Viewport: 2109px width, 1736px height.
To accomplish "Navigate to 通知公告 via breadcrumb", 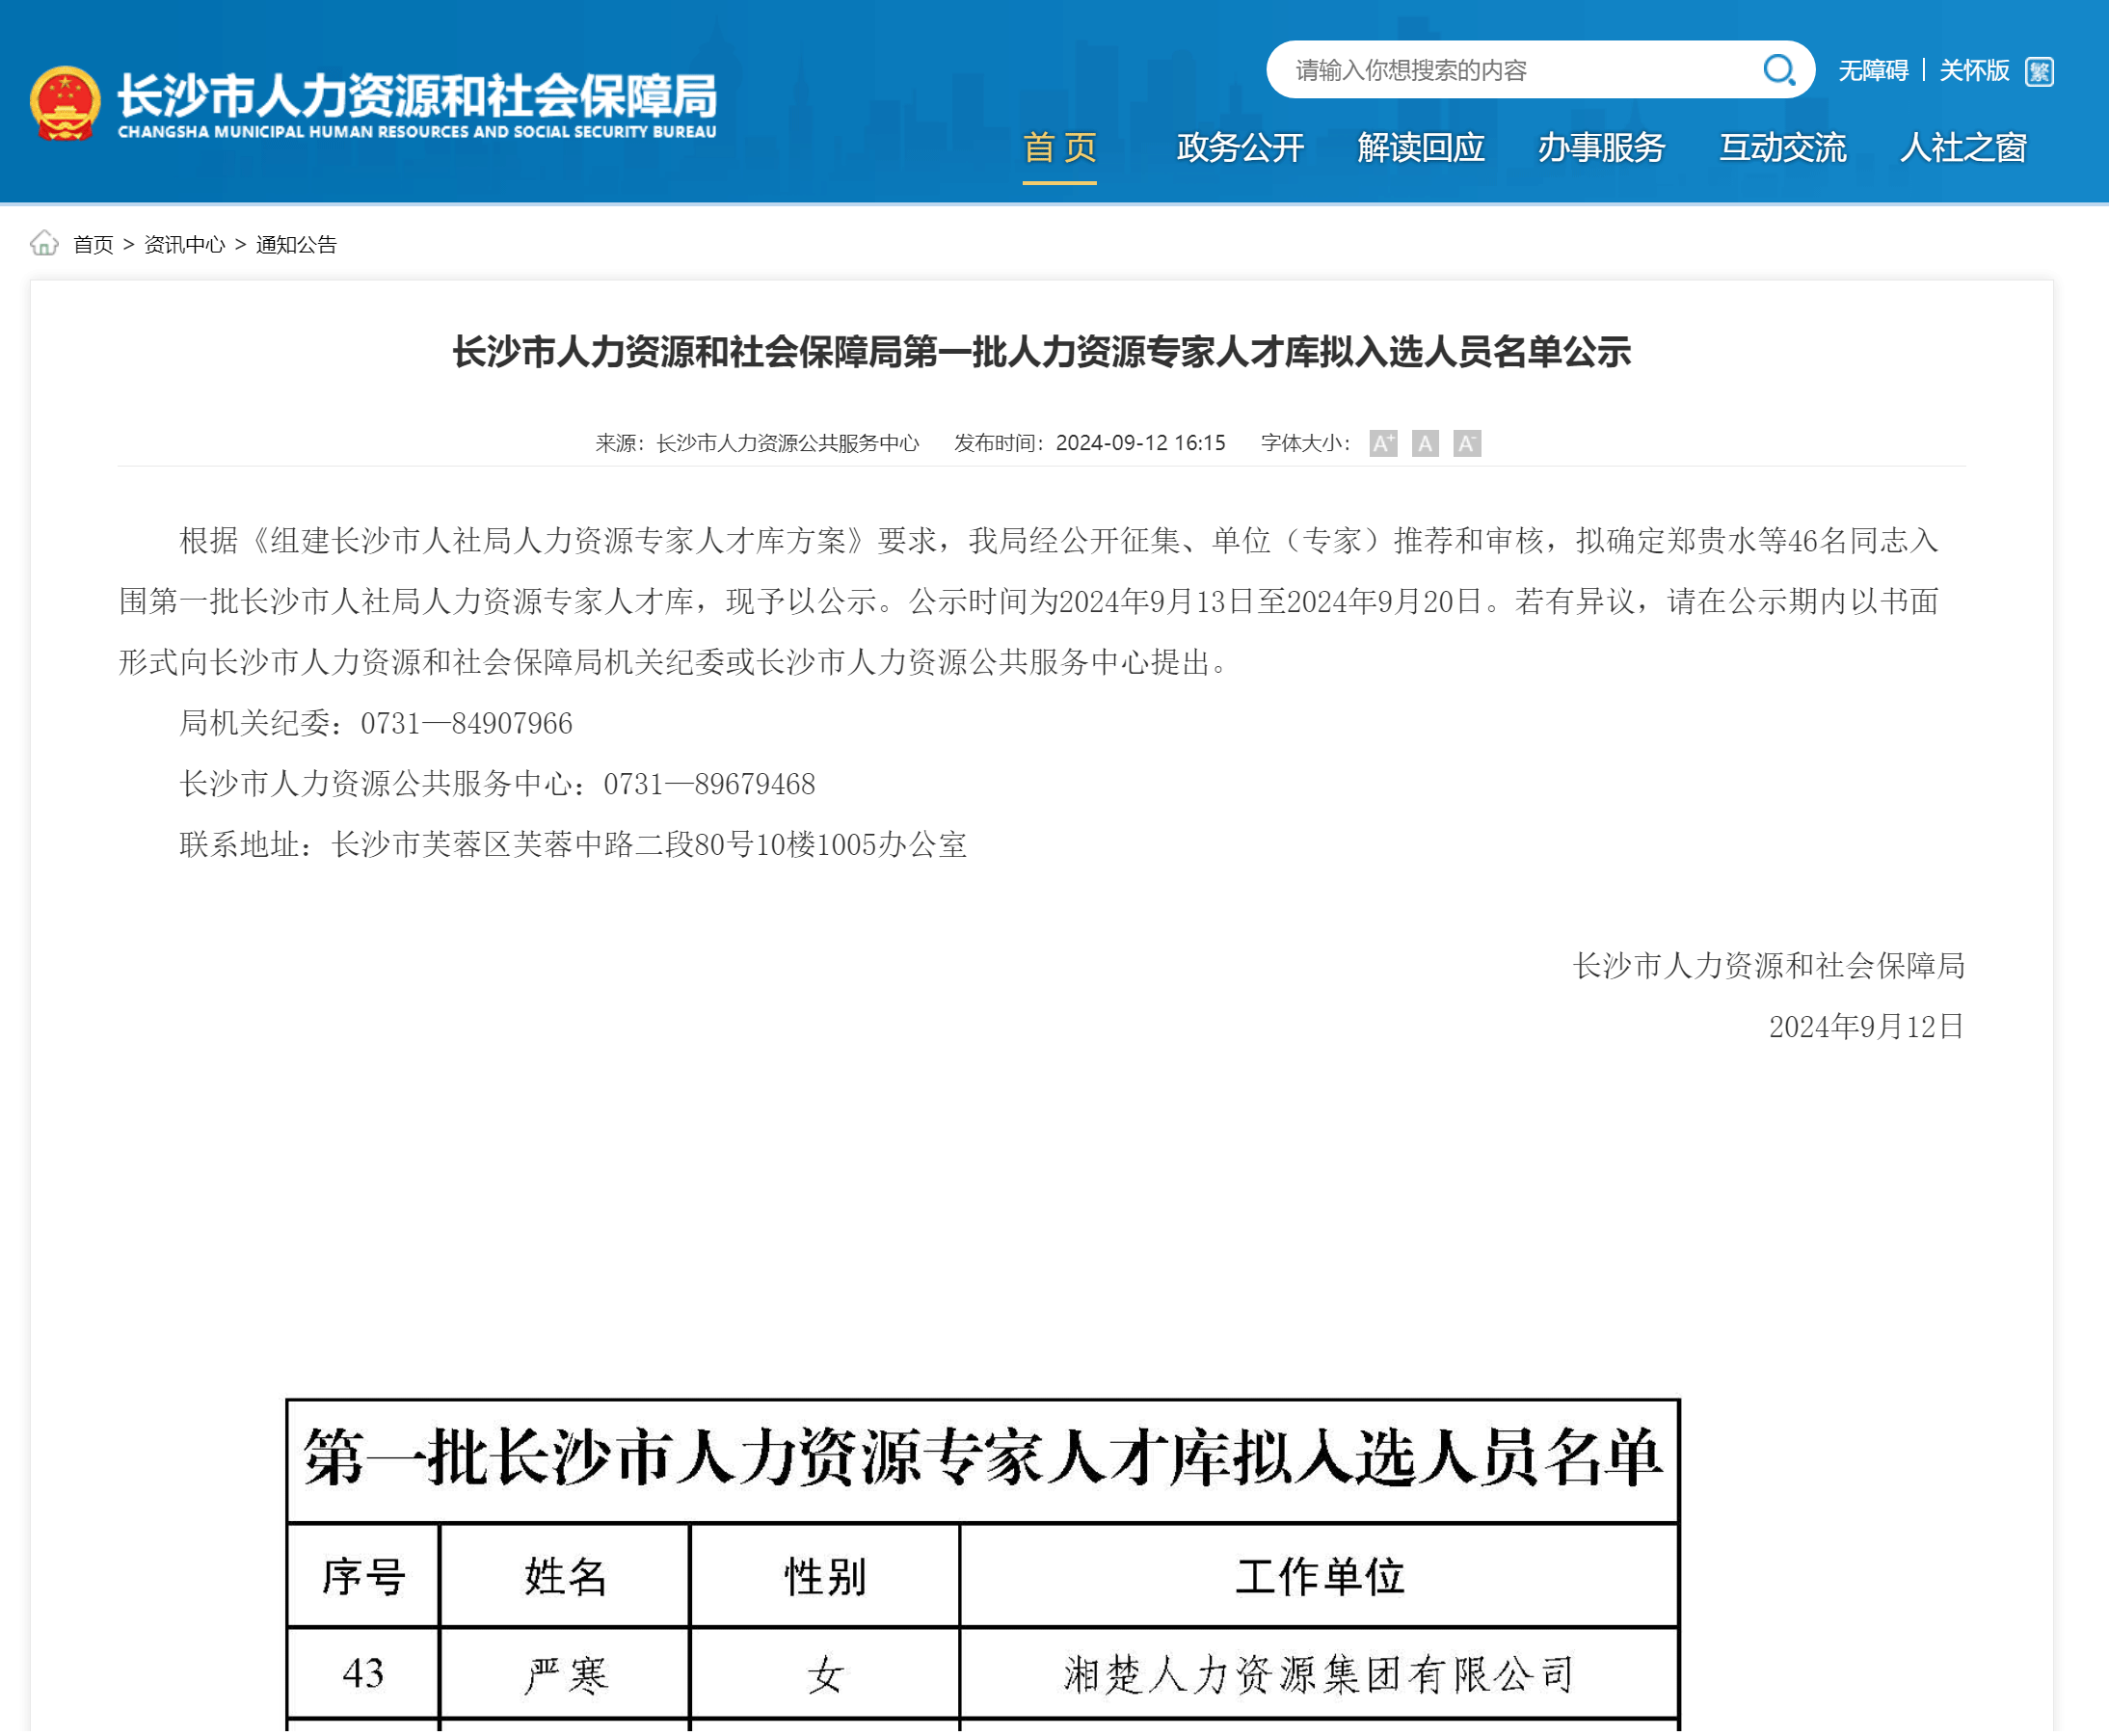I will coord(298,245).
